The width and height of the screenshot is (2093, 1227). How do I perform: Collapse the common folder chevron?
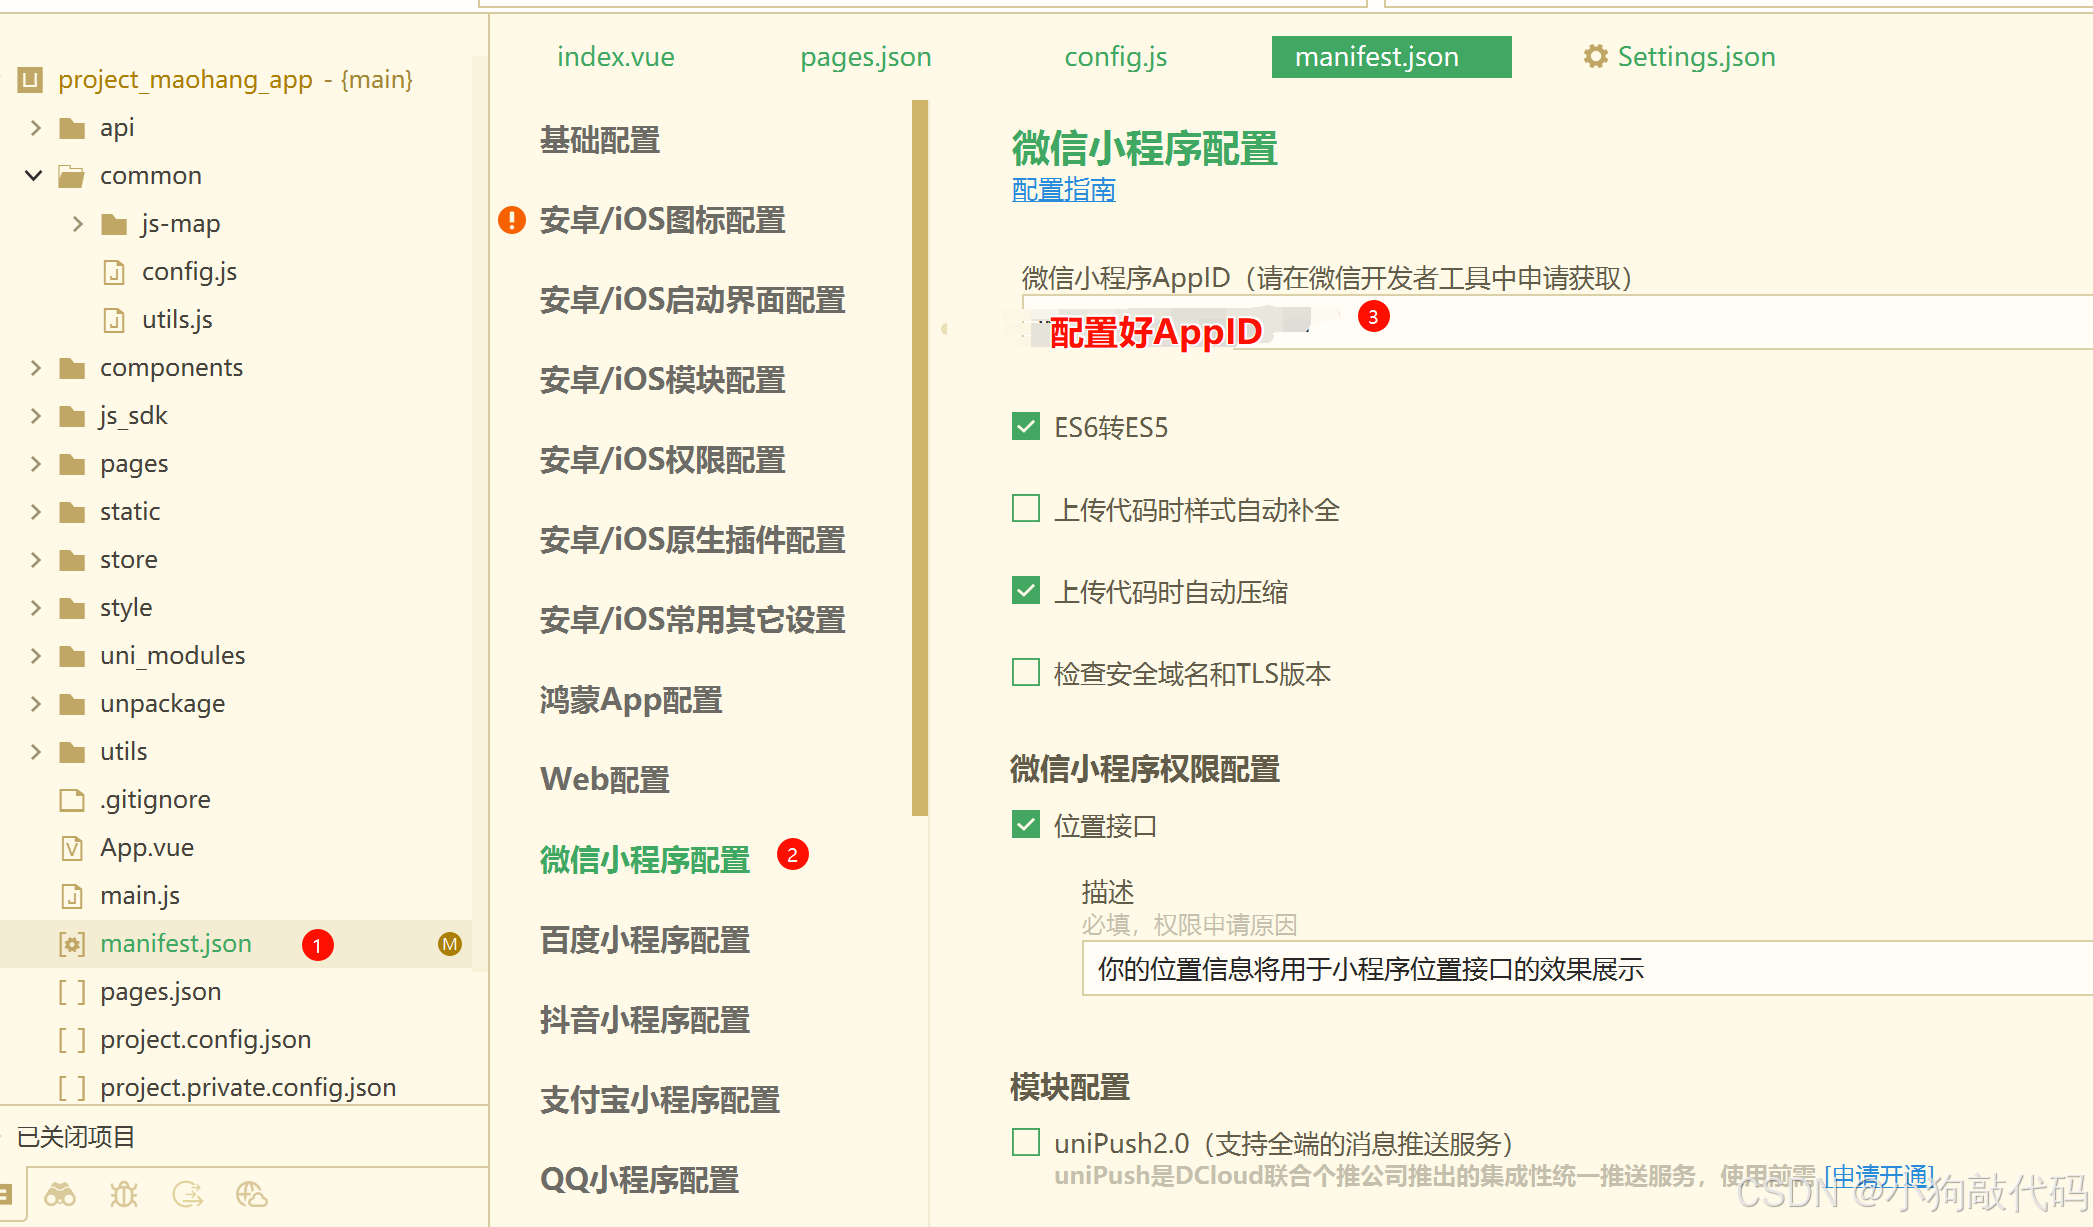[x=34, y=176]
